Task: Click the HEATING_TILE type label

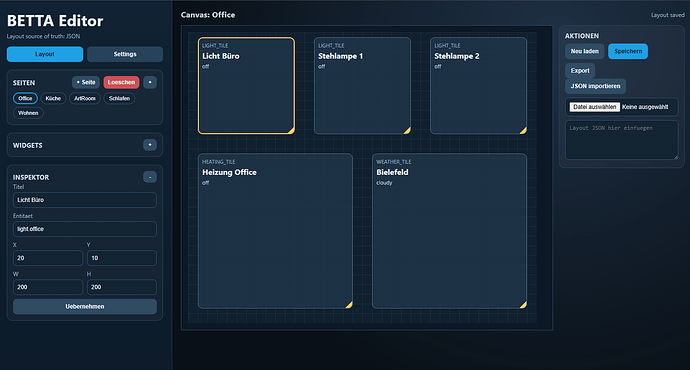Action: [219, 162]
